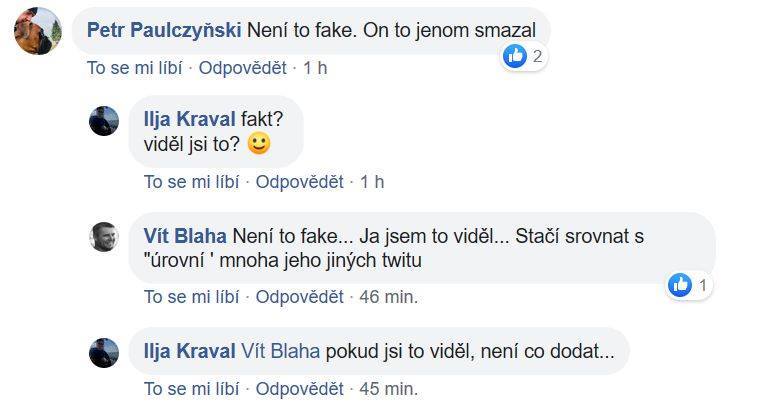
Task: Click the smiley emoji in Ilja's comment
Action: click(x=259, y=144)
